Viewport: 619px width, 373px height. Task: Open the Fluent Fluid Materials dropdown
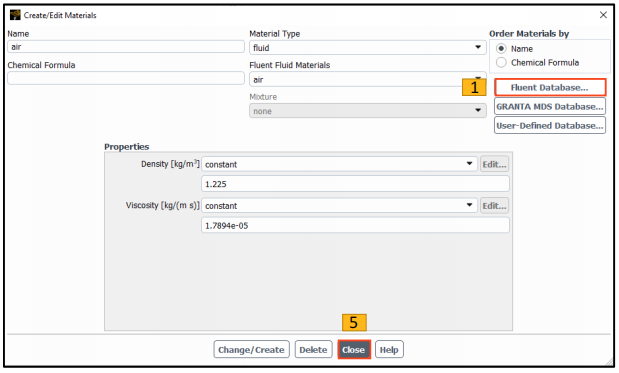(367, 79)
